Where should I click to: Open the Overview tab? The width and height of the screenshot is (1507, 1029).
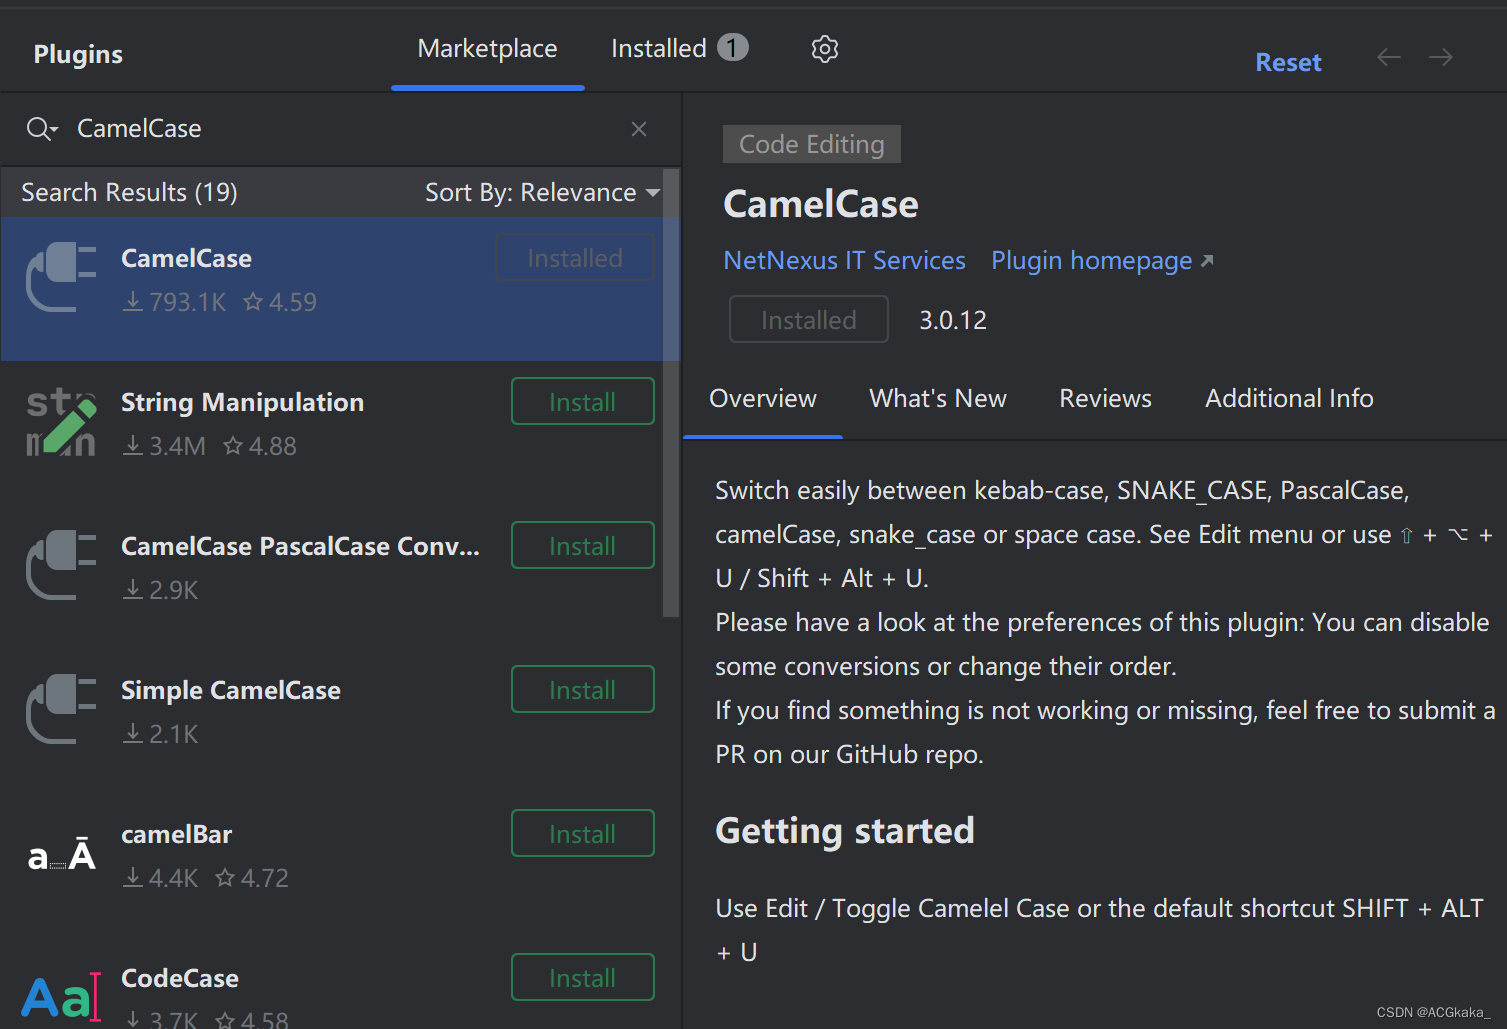point(763,398)
